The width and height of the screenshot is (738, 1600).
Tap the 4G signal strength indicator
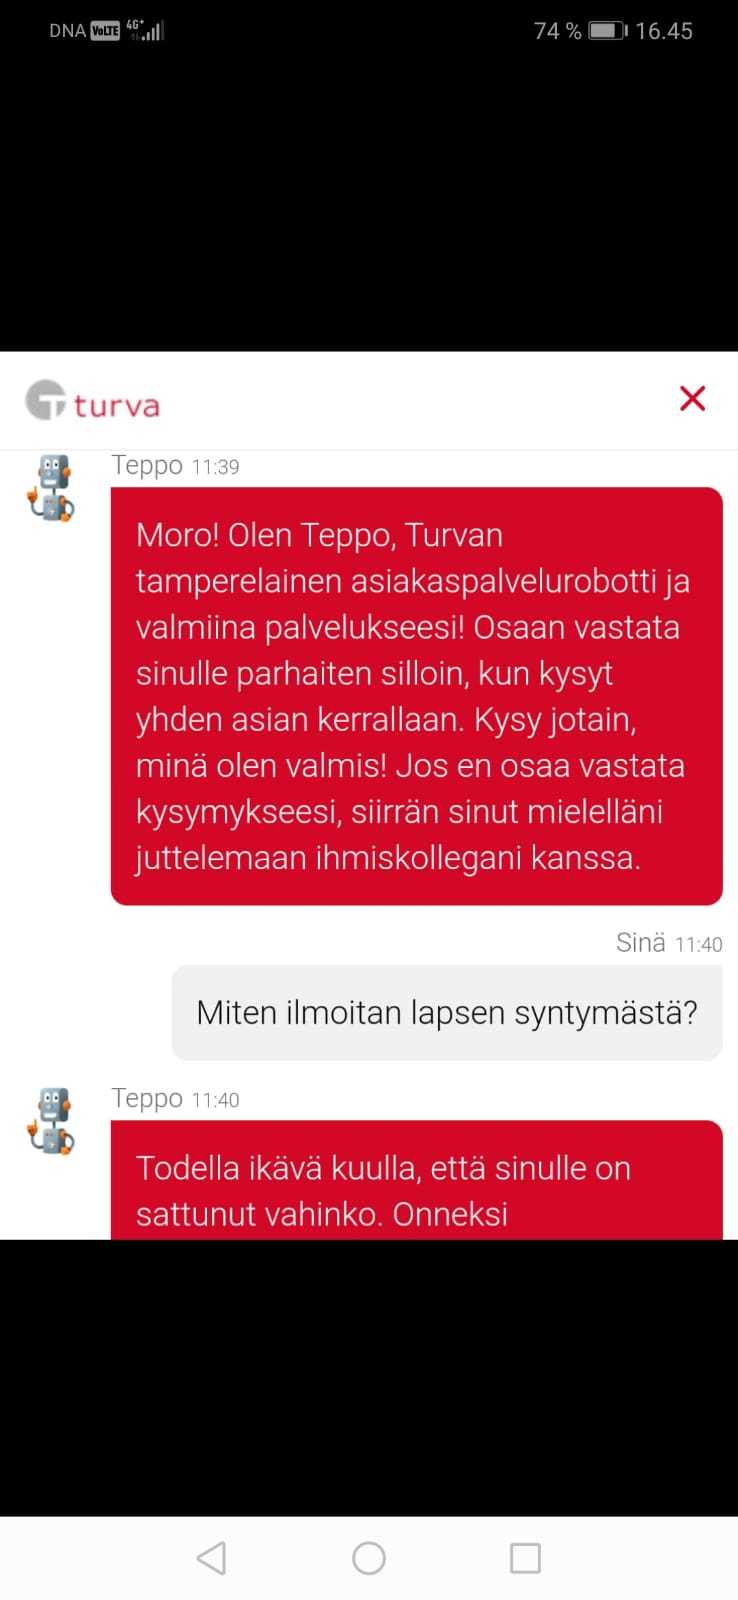pyautogui.click(x=145, y=30)
